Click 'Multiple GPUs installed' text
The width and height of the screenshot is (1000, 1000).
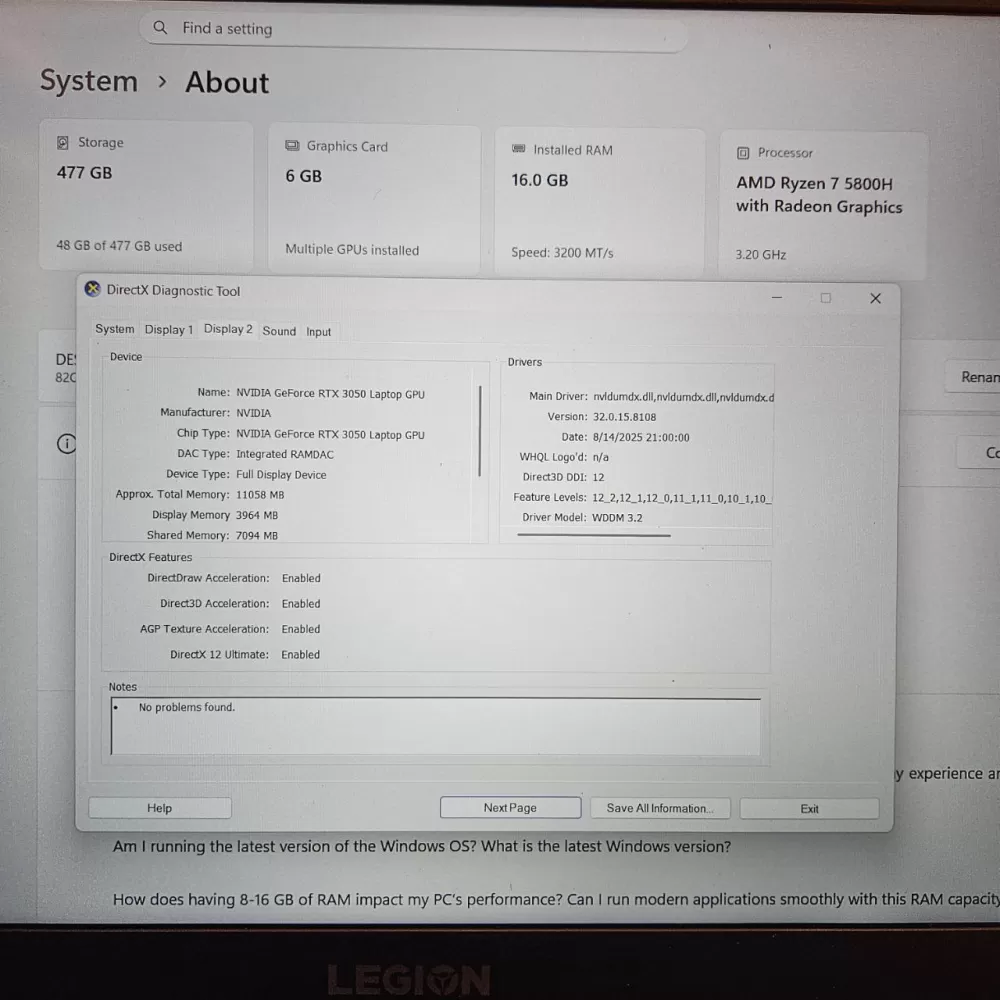point(352,249)
